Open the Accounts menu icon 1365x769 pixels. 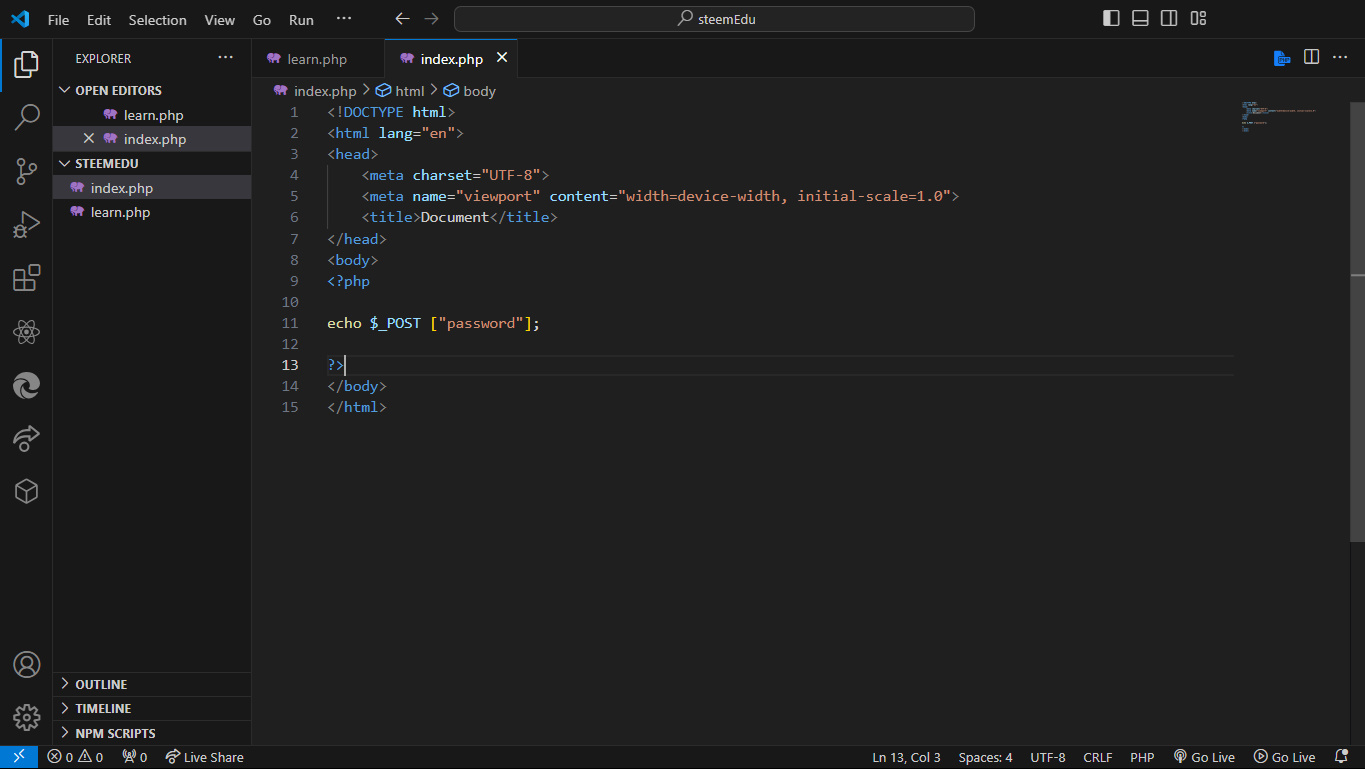[x=26, y=664]
